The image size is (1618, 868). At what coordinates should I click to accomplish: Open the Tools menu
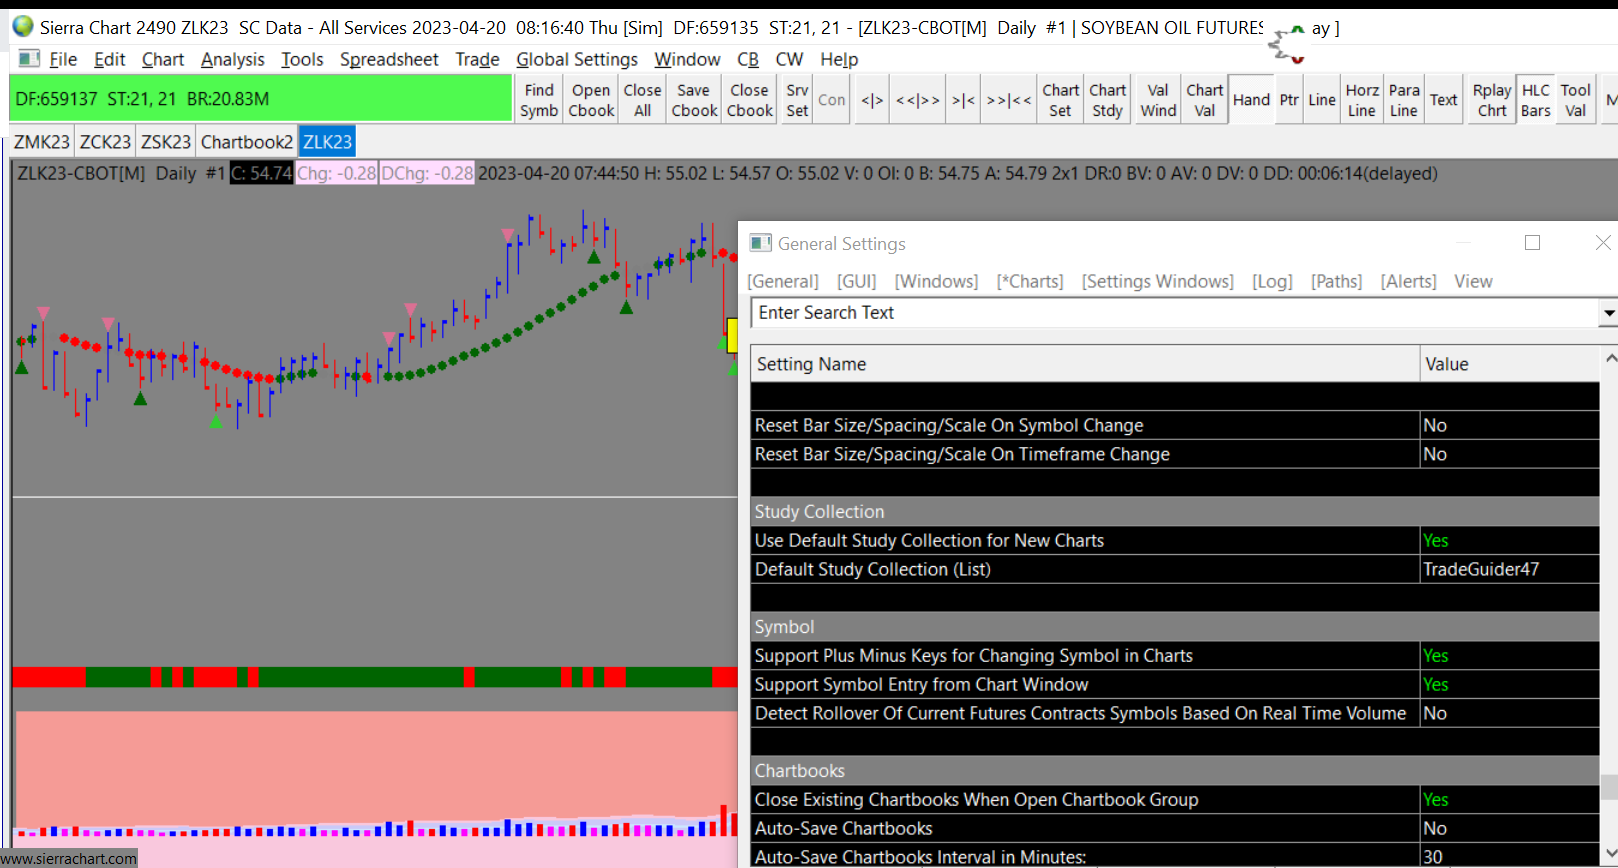point(302,59)
